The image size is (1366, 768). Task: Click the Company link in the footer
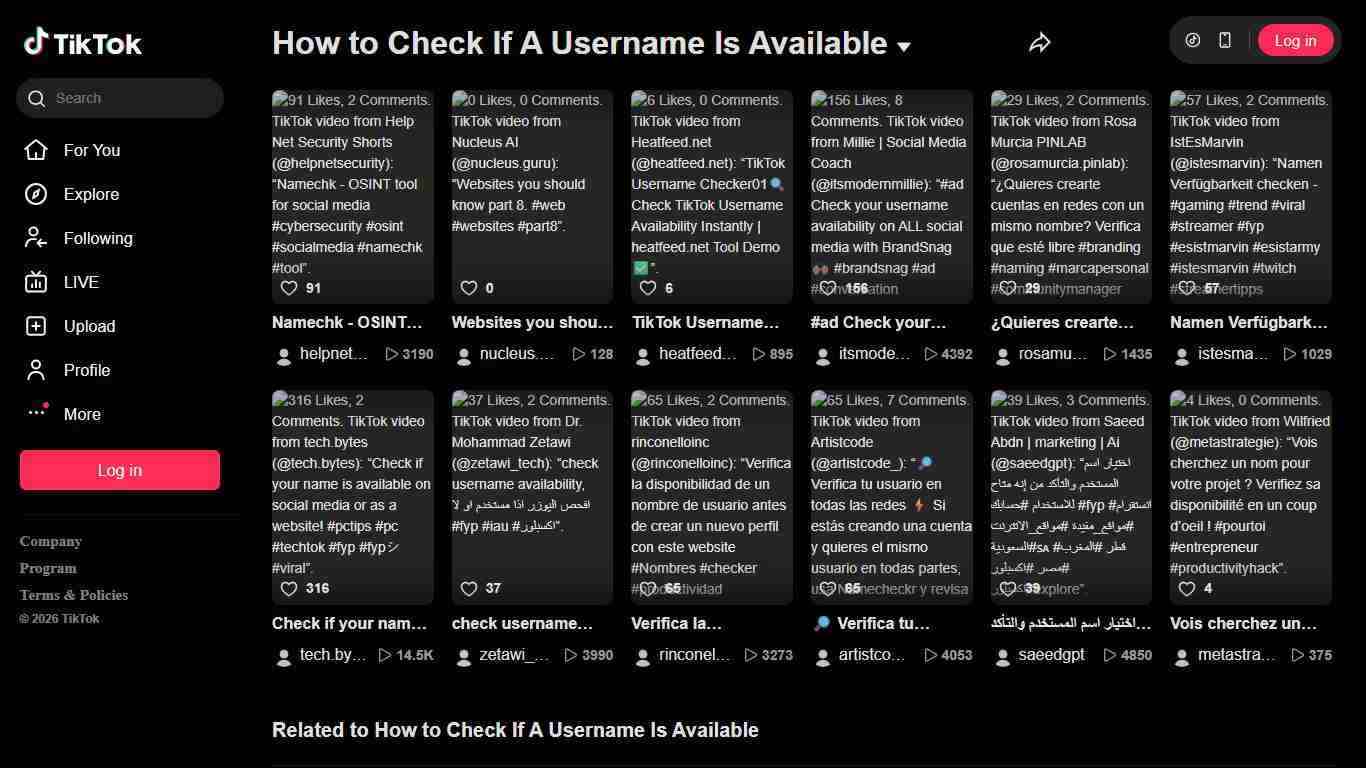[51, 541]
